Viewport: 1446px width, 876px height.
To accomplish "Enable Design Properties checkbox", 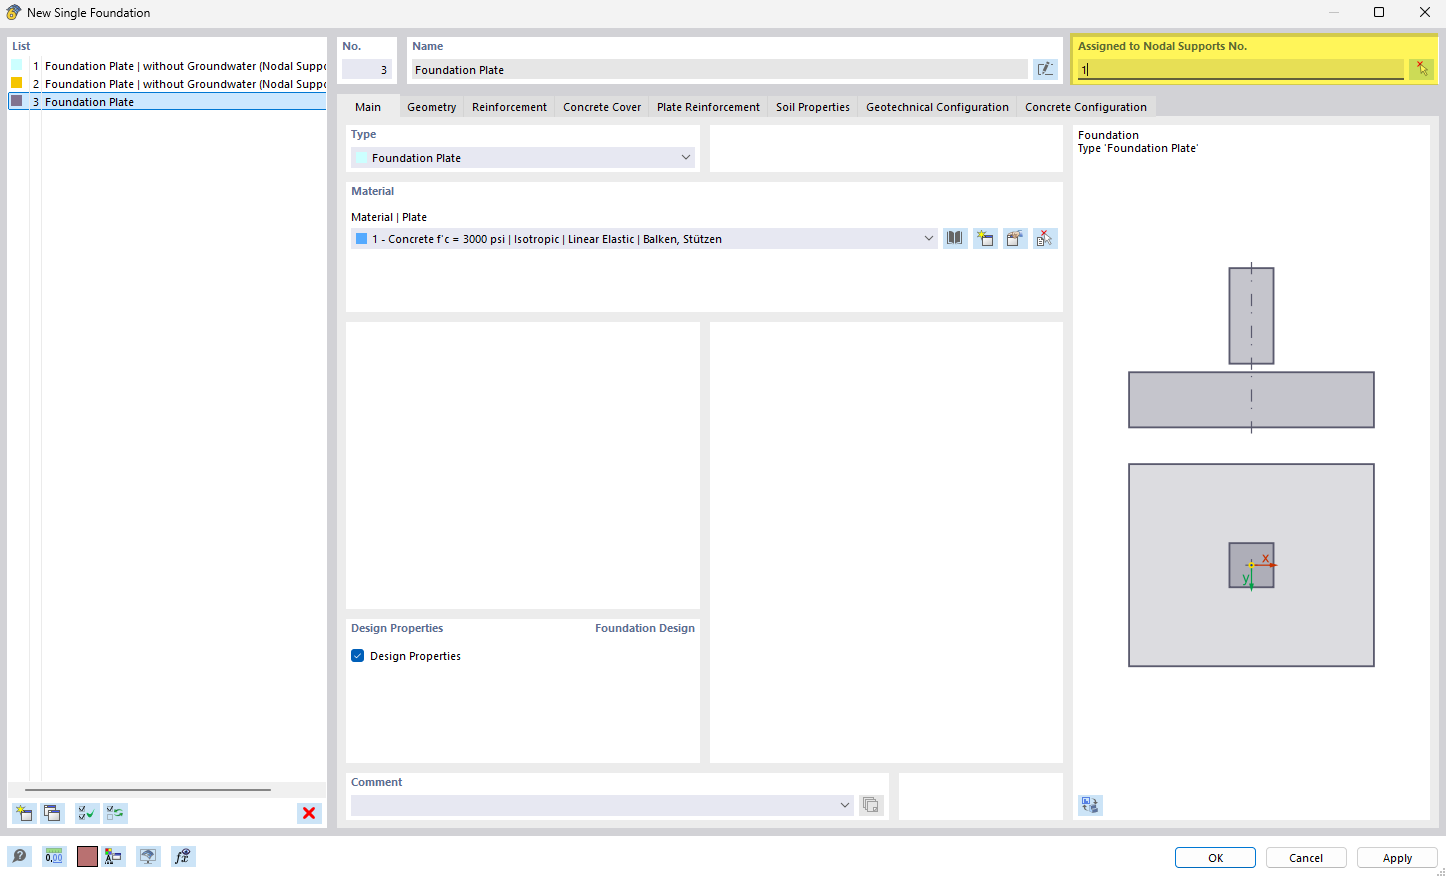I will 357,655.
